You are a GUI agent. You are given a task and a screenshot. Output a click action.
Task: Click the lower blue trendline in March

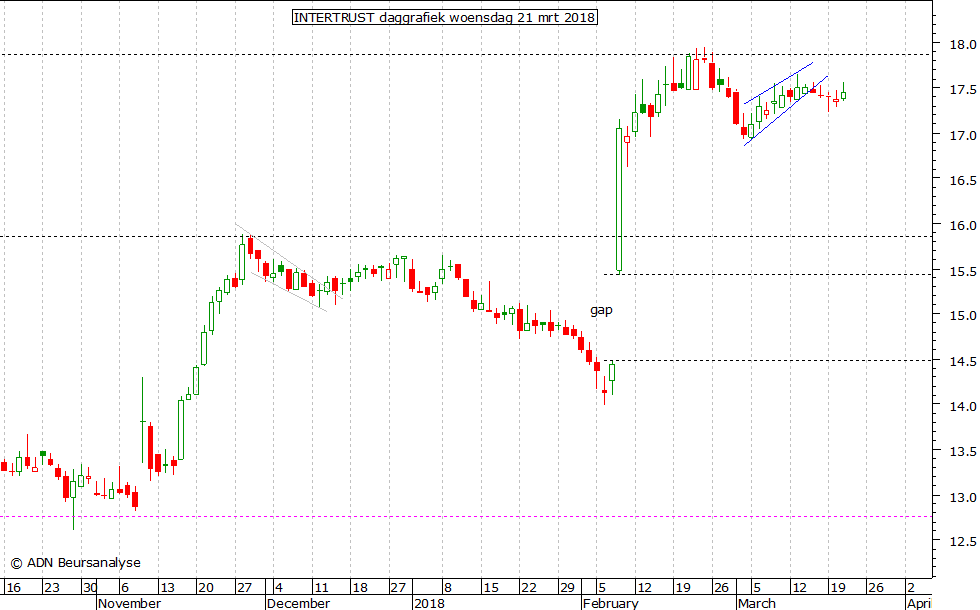(x=786, y=111)
